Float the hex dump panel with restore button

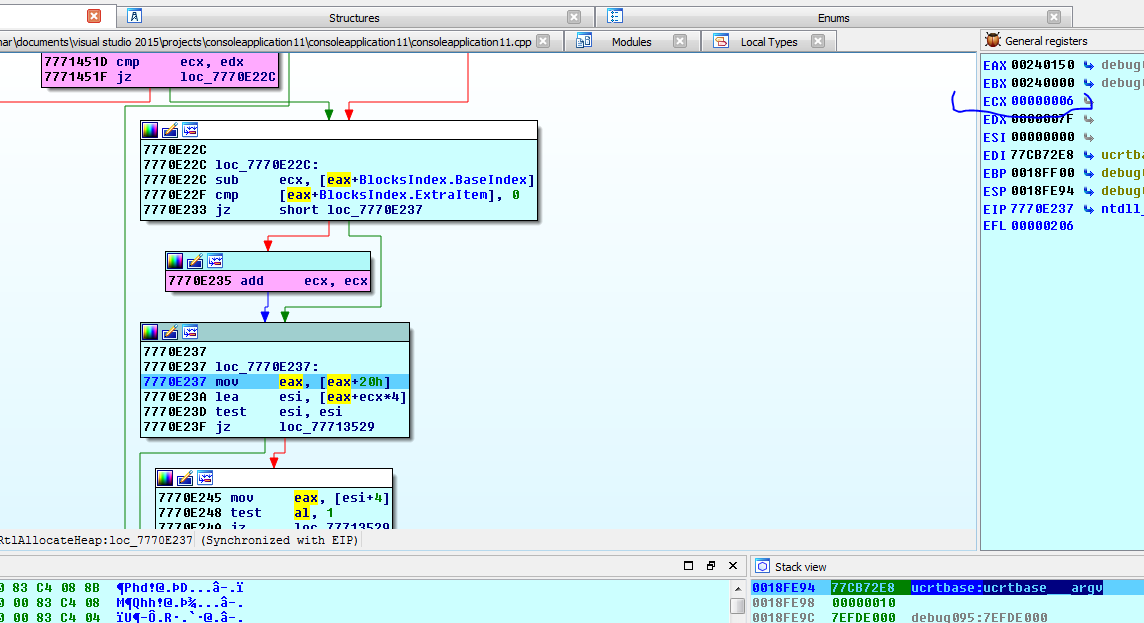click(711, 566)
